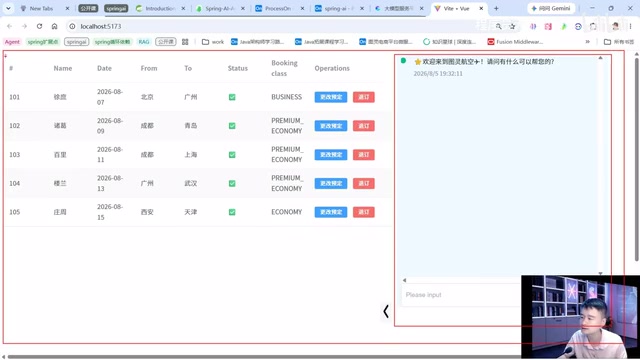640x360 pixels.
Task: Click the Booking class column header
Action: point(284,68)
